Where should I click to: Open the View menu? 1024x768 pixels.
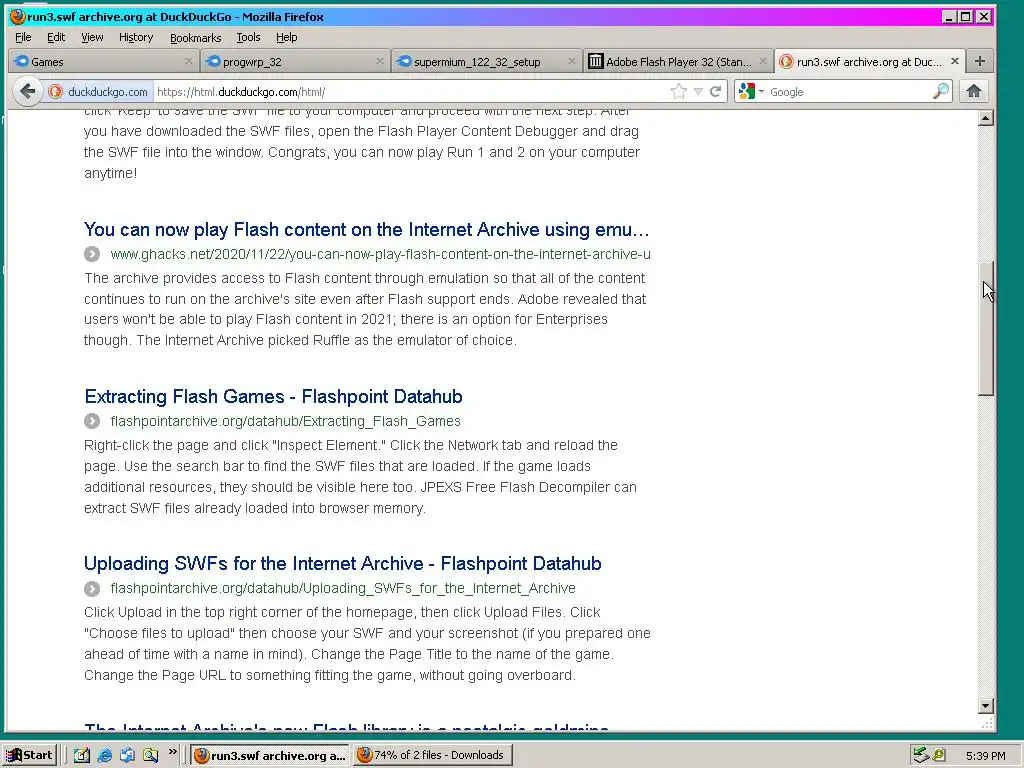[x=92, y=37]
